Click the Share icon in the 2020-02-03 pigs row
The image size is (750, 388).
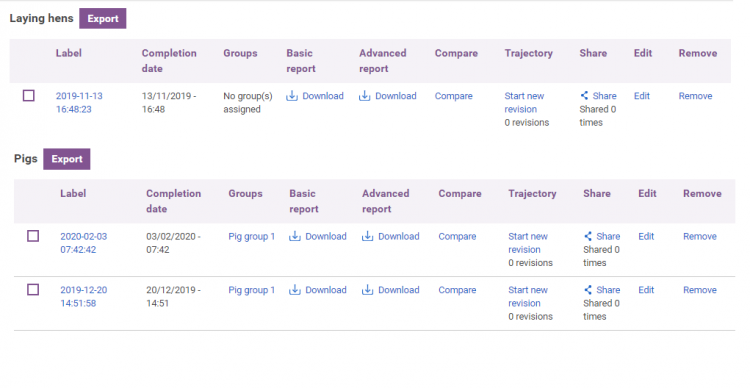[x=588, y=236]
